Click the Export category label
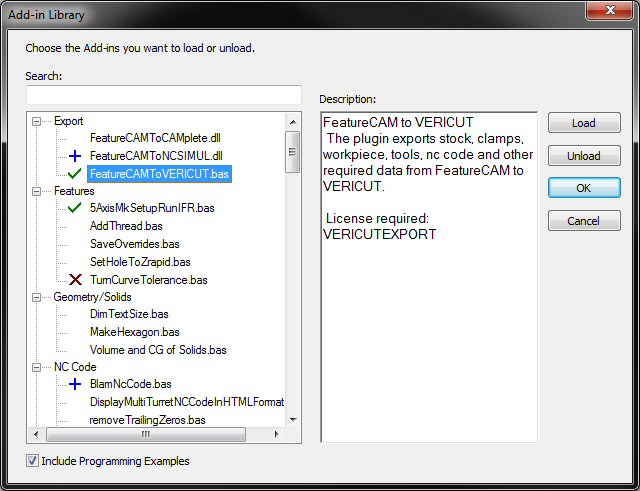Viewport: 640px width, 491px height. pos(69,121)
